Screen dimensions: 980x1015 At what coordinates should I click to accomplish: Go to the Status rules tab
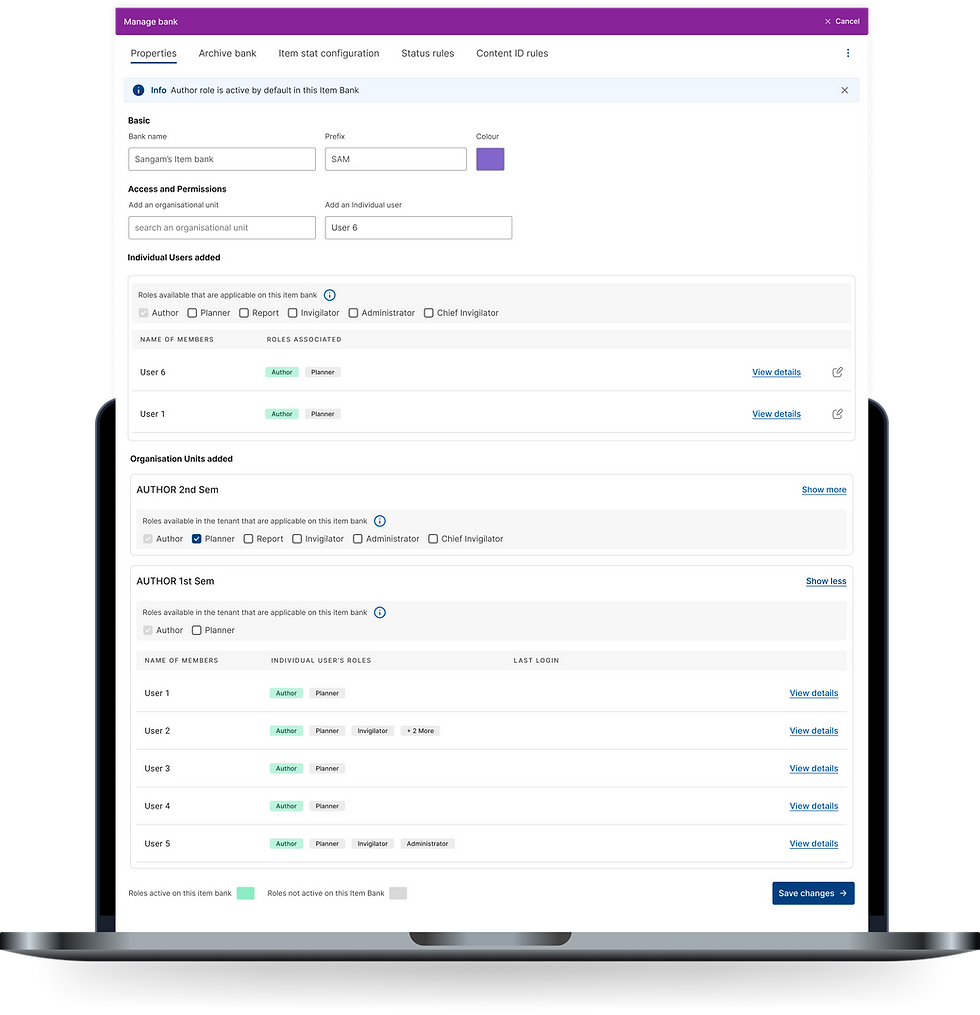(428, 54)
